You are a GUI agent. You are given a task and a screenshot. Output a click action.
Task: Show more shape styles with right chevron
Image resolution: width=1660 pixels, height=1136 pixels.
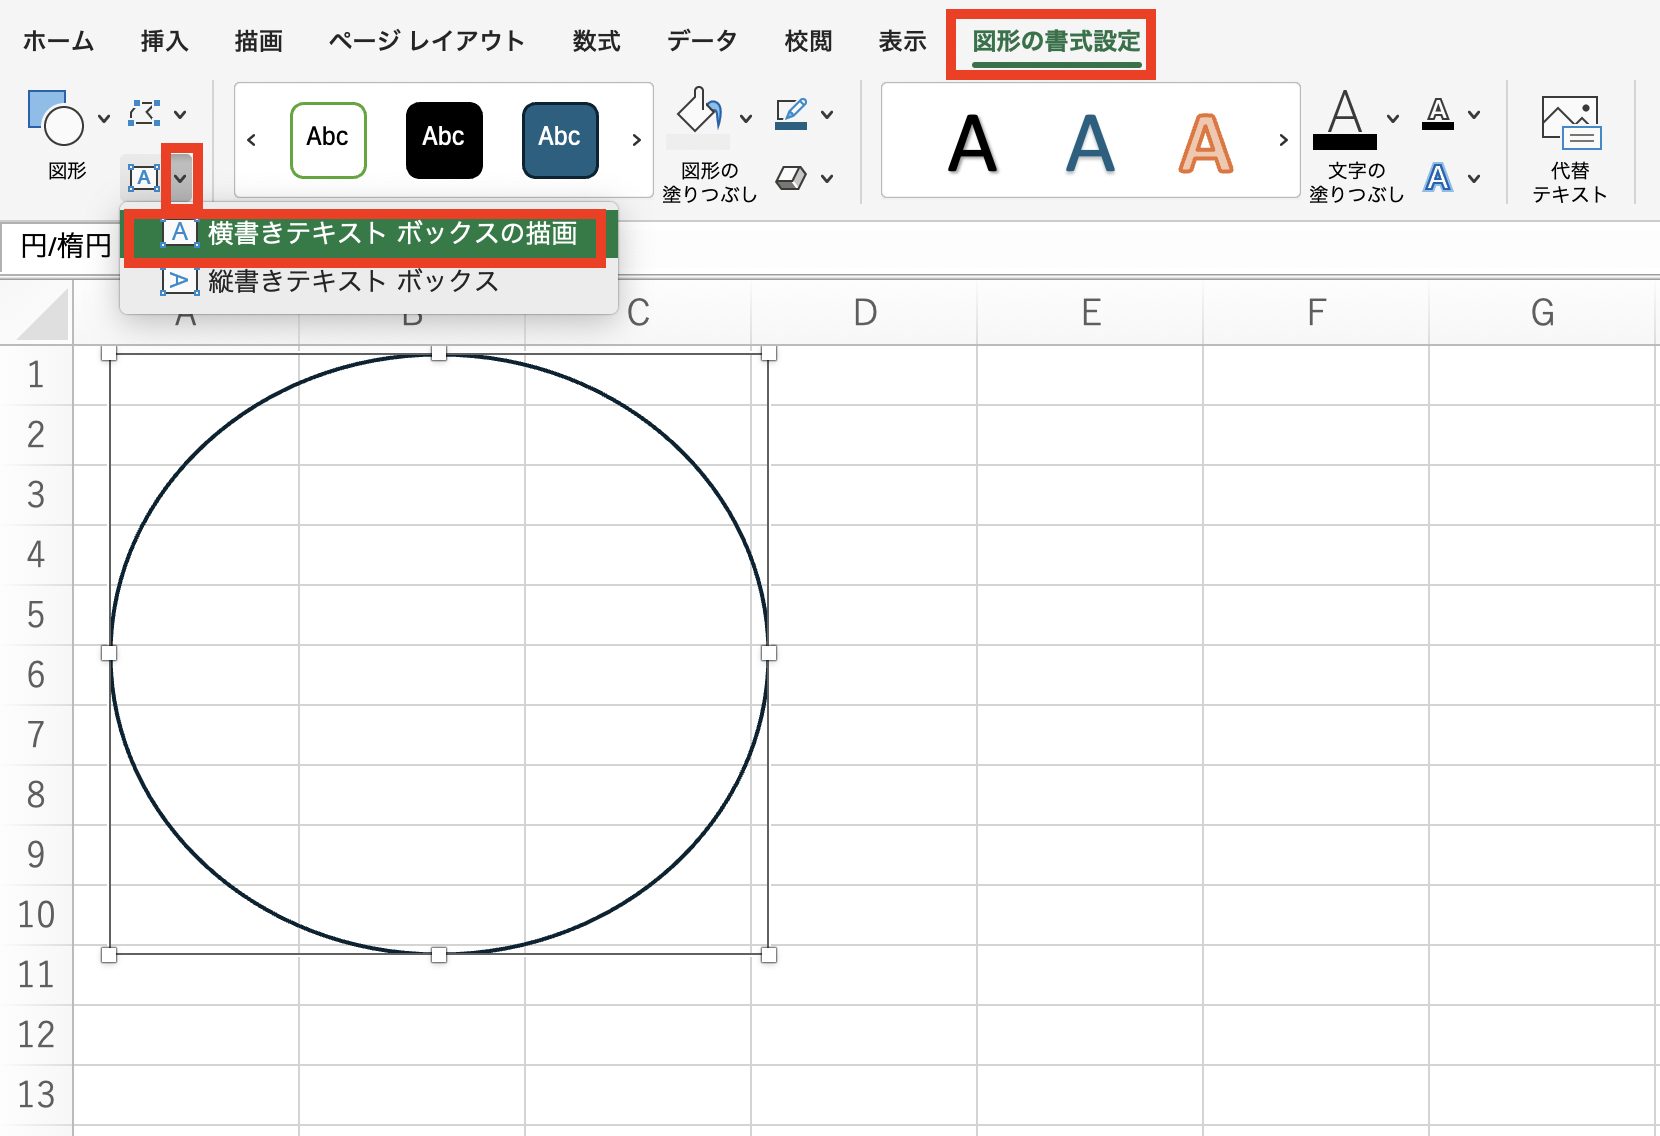(636, 140)
